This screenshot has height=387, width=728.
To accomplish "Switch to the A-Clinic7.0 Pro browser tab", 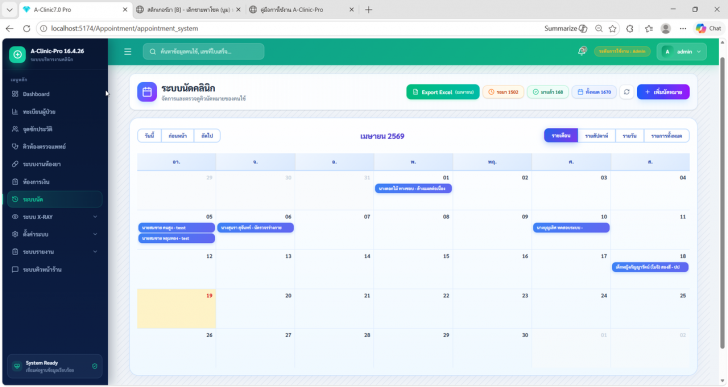I will click(x=74, y=10).
